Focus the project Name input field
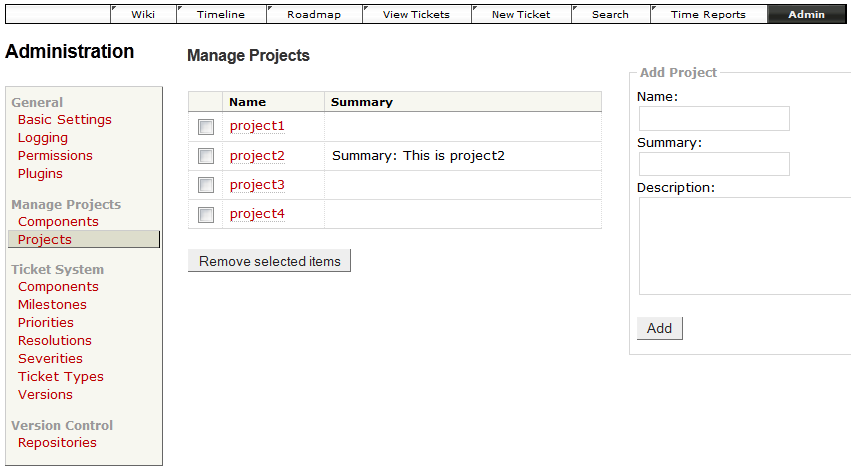 click(714, 119)
